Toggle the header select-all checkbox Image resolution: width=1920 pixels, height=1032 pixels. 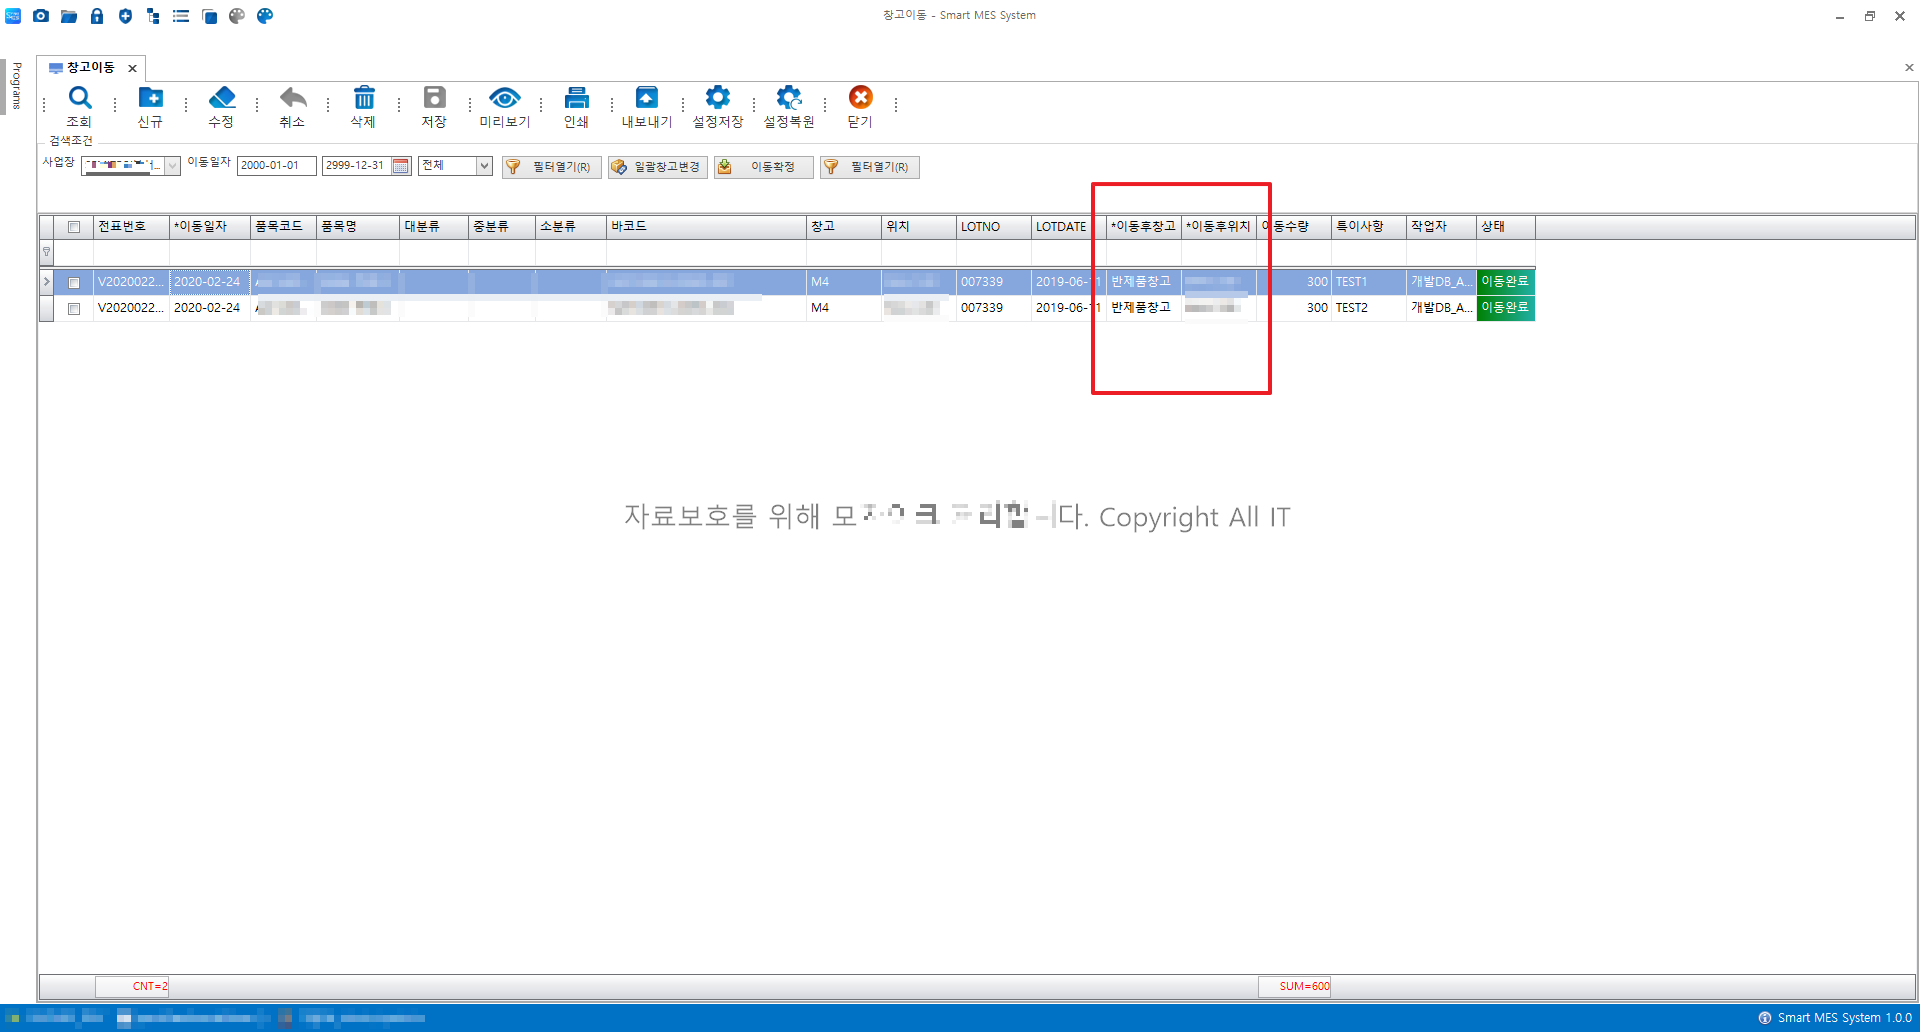(74, 227)
